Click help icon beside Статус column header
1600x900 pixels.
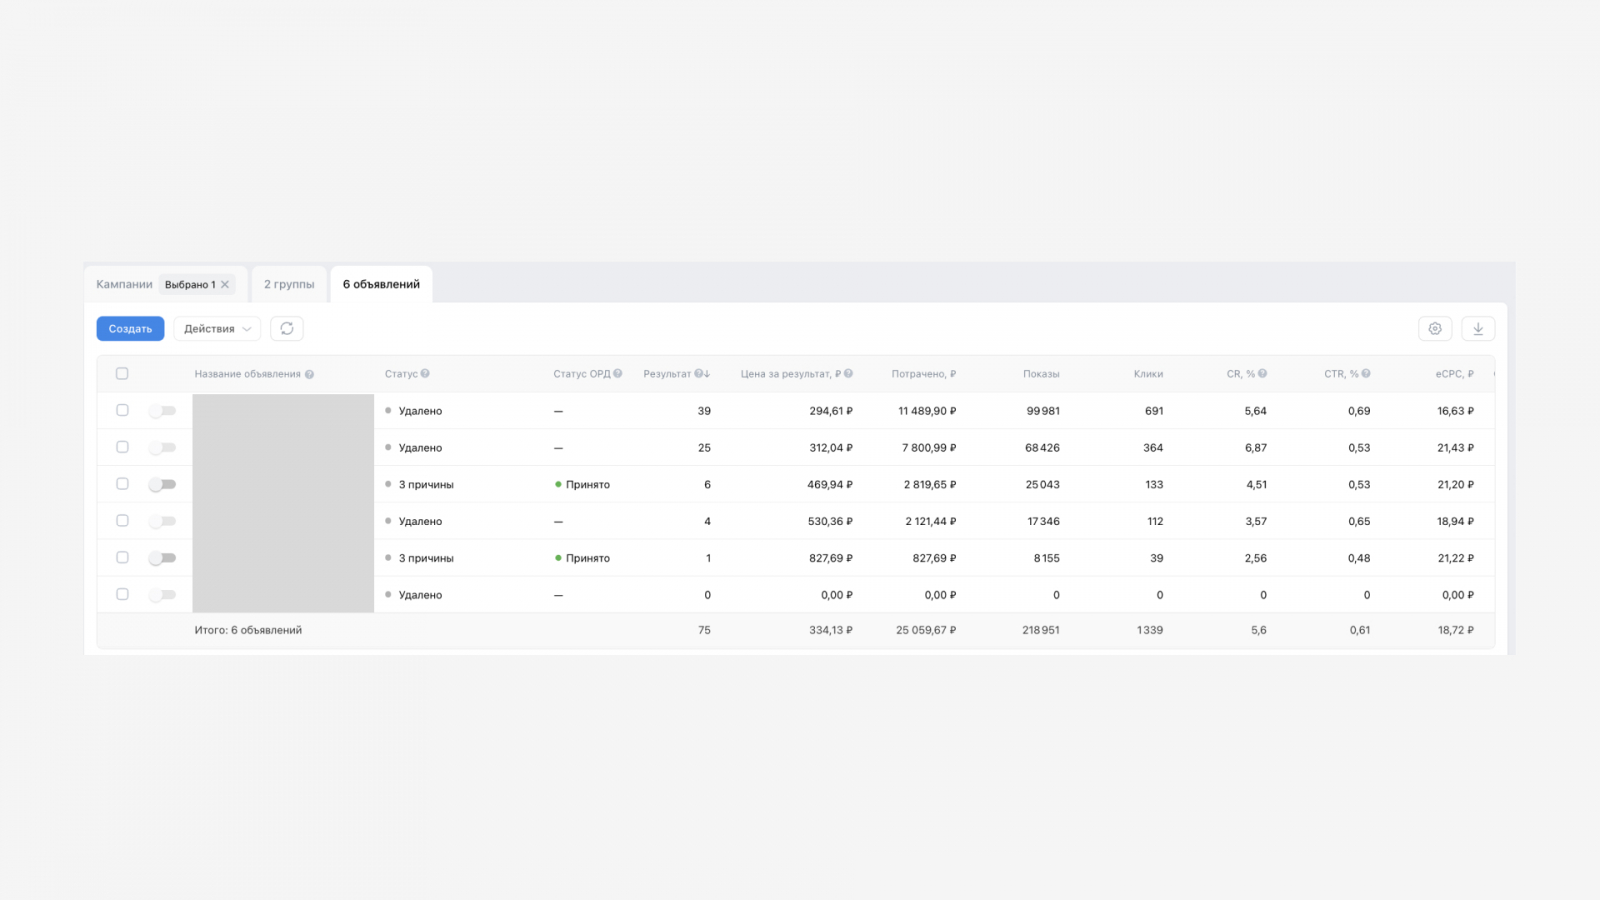click(425, 374)
